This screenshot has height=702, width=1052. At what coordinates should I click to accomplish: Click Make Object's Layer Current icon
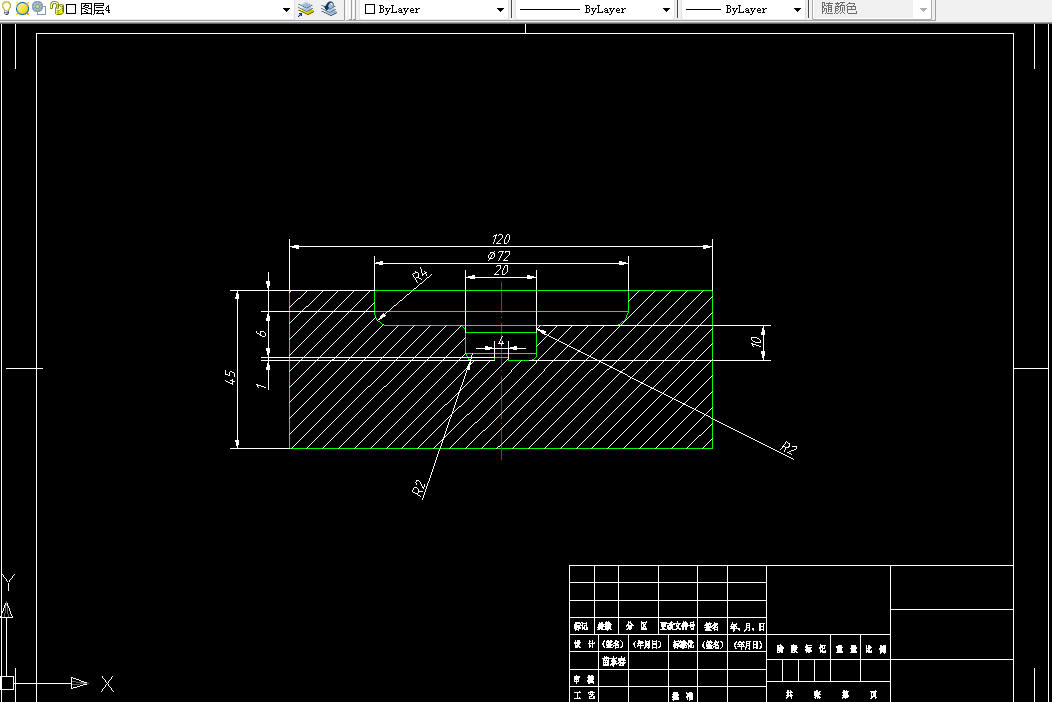click(x=306, y=9)
